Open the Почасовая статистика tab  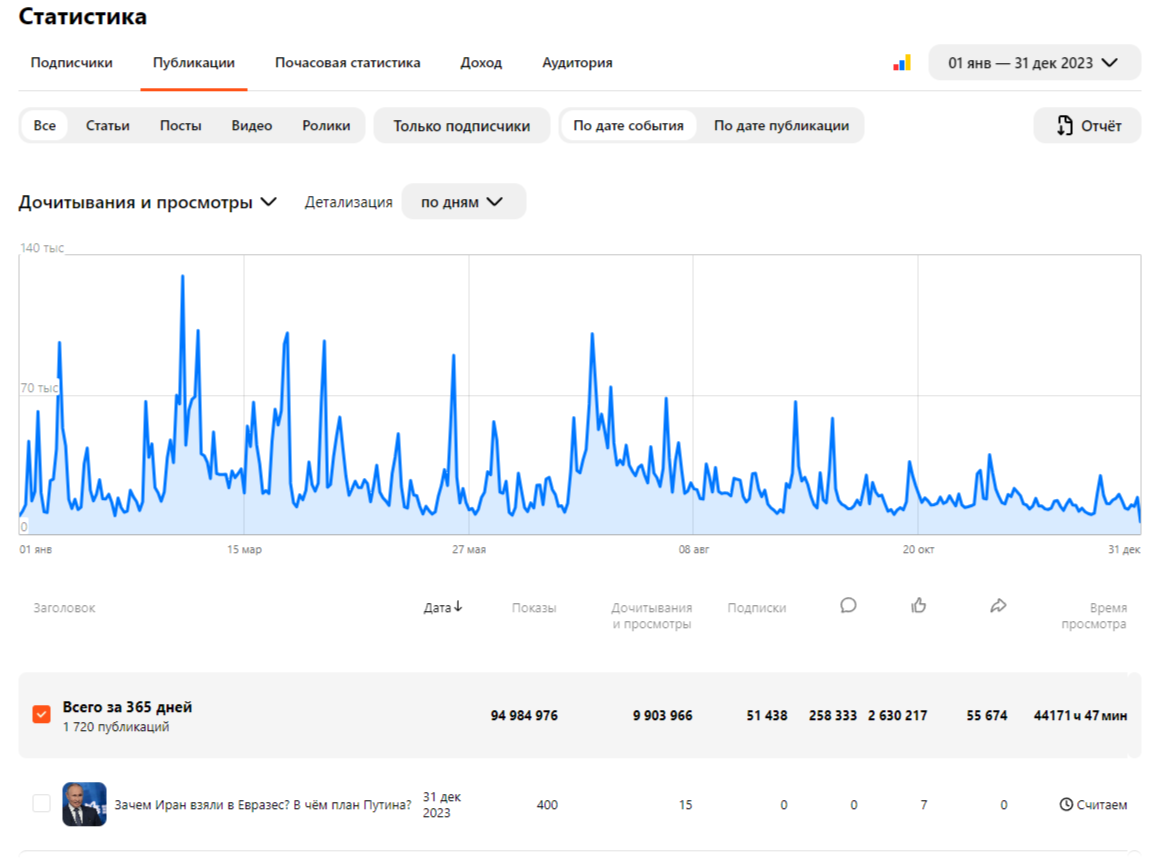347,63
